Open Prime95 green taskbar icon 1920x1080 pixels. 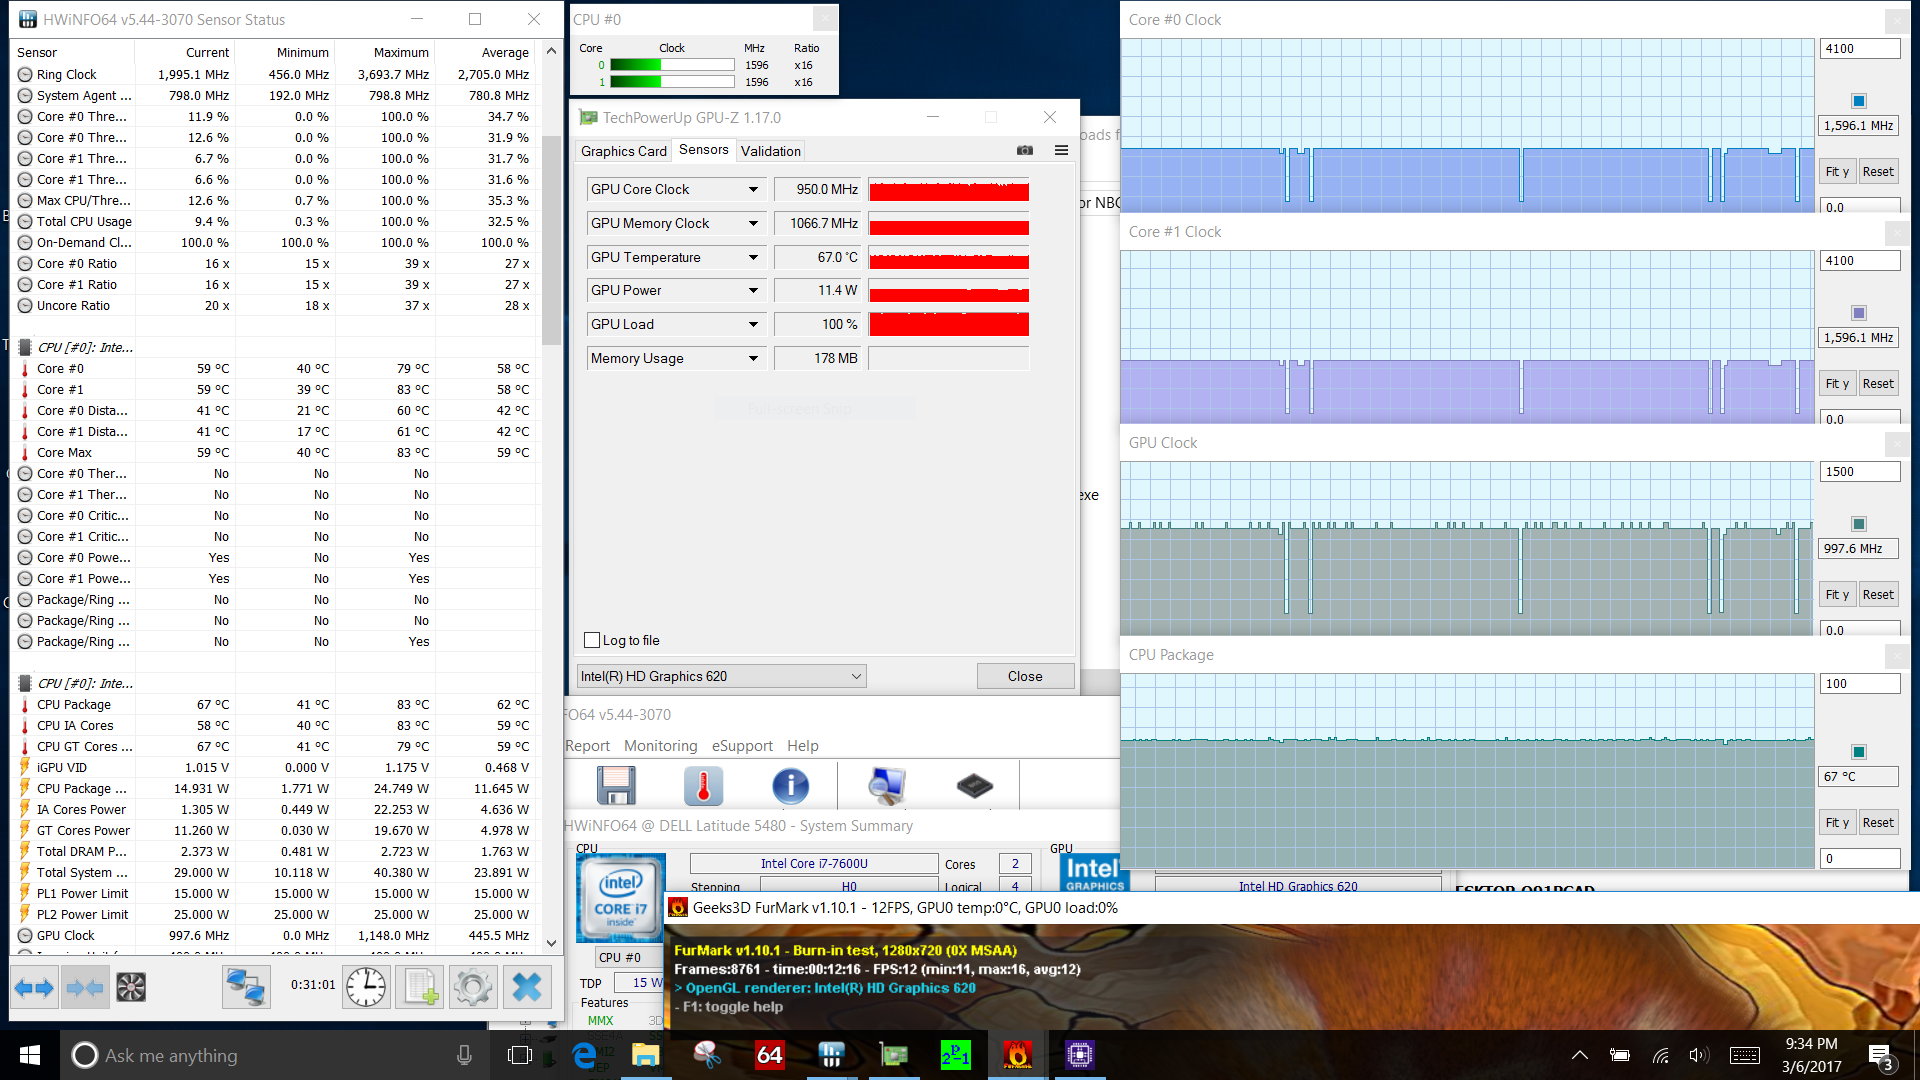pos(955,1055)
